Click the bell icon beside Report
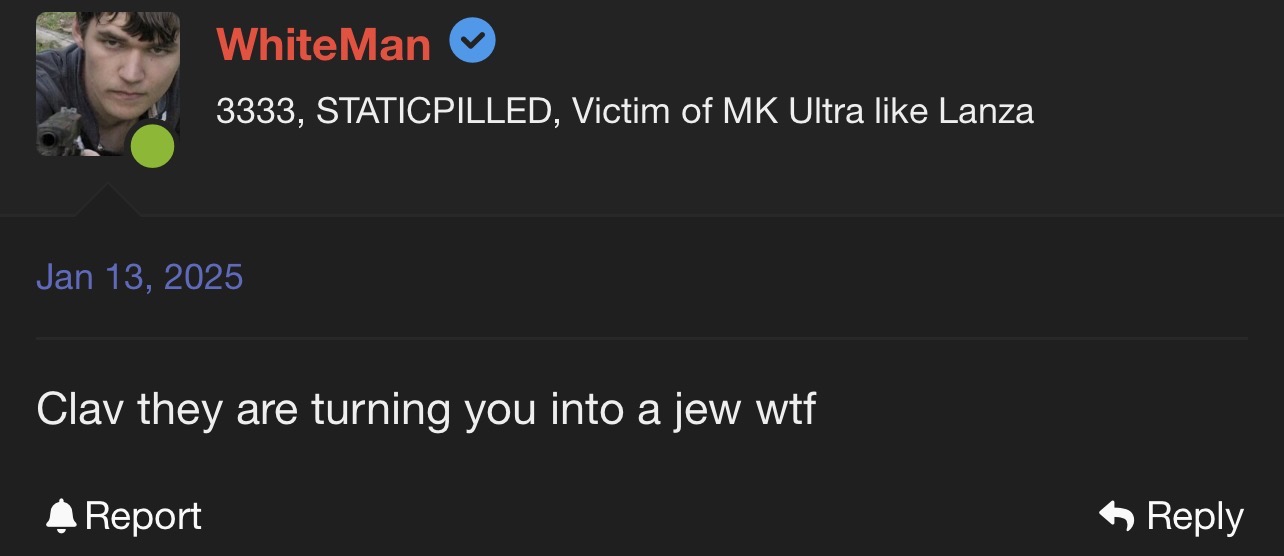The width and height of the screenshot is (1284, 556). tap(62, 516)
